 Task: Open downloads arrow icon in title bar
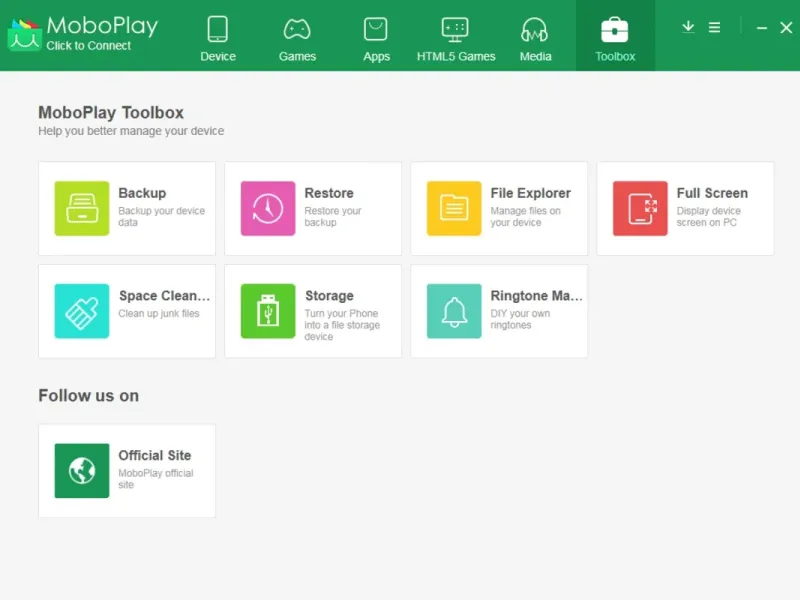point(688,27)
